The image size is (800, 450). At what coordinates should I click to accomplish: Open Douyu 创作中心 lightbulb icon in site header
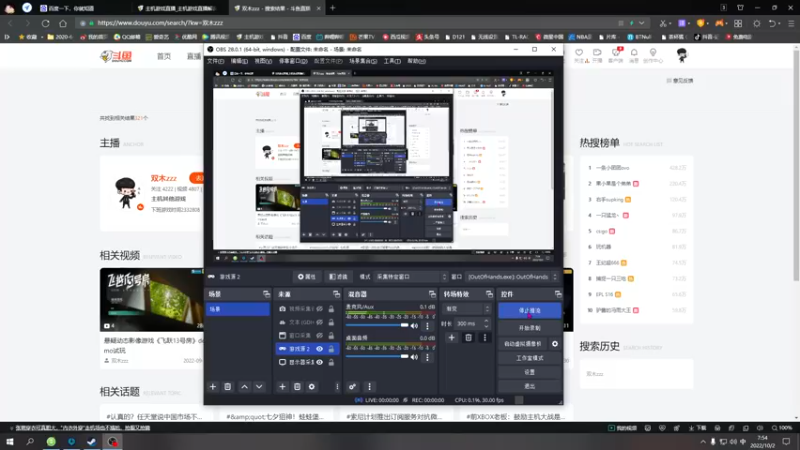[x=653, y=53]
